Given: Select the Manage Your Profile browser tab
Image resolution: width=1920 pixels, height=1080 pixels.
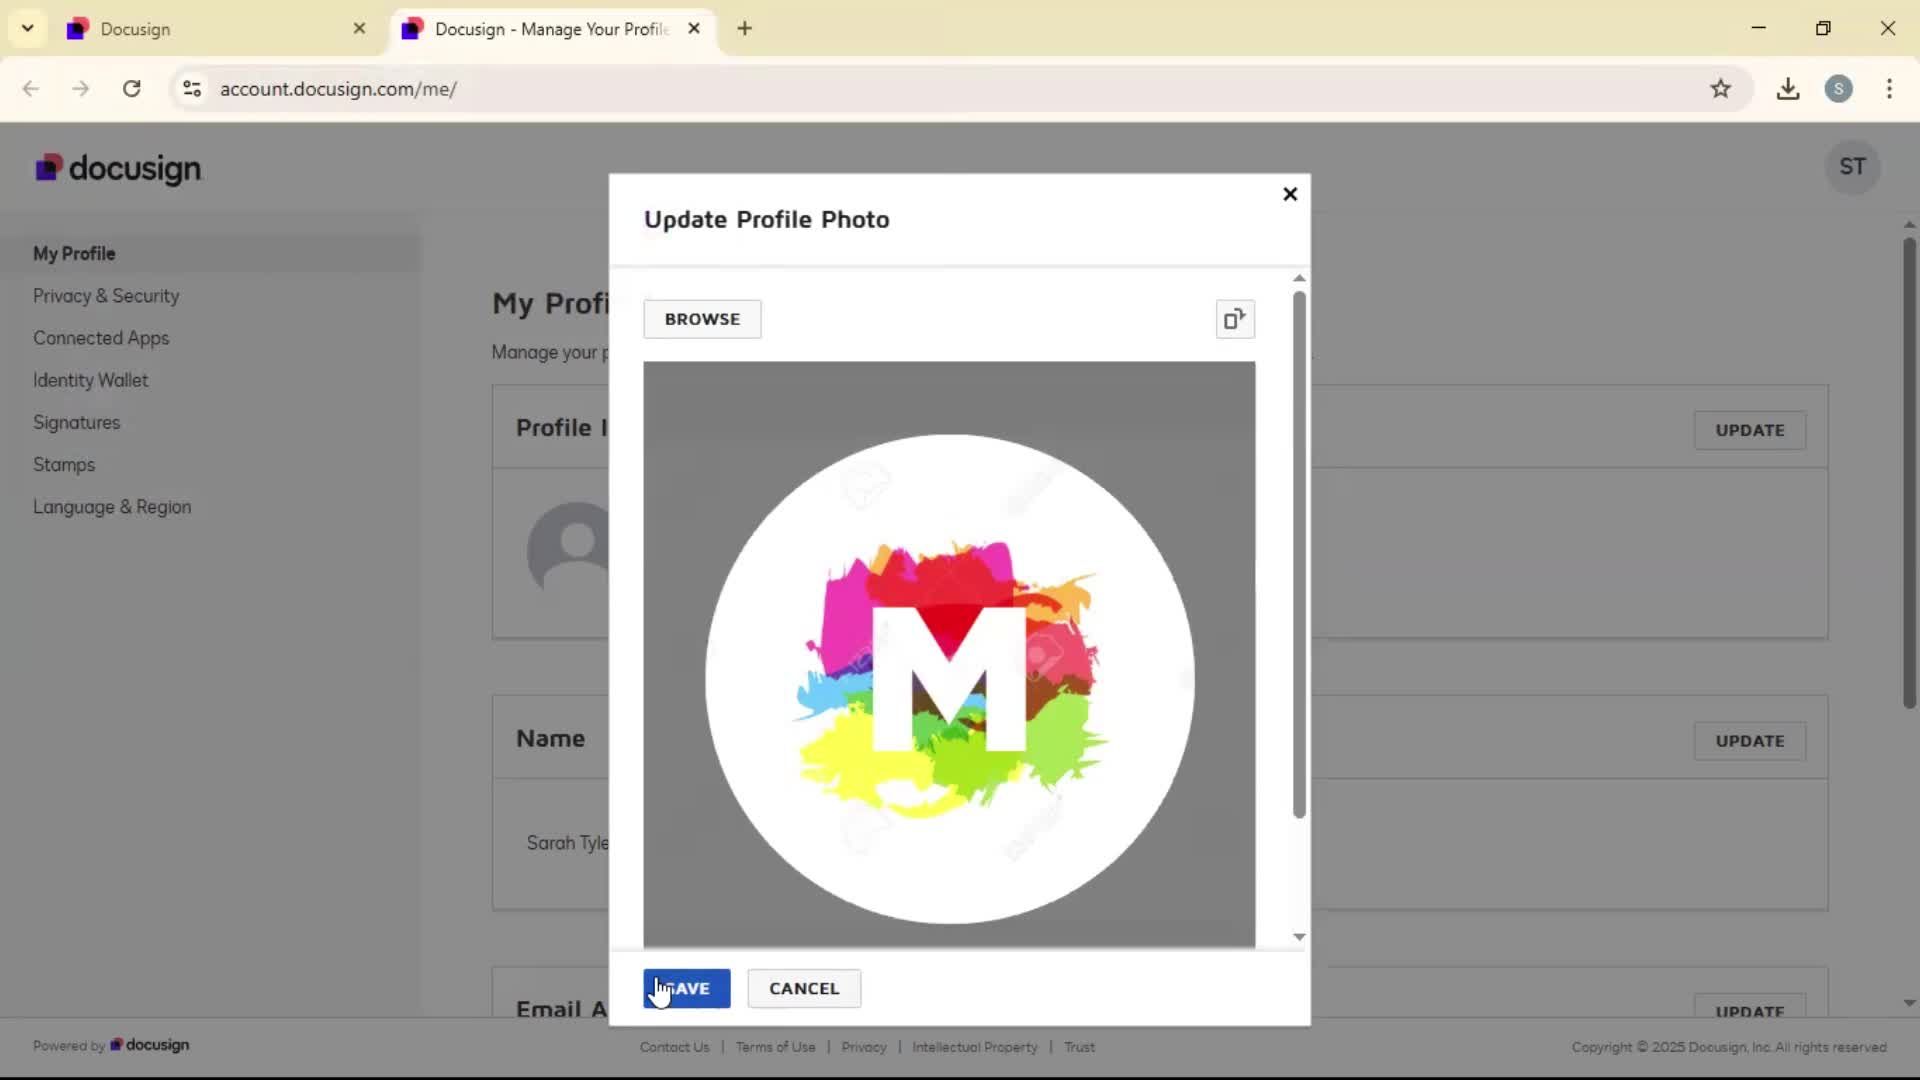Looking at the screenshot, I should (x=550, y=29).
